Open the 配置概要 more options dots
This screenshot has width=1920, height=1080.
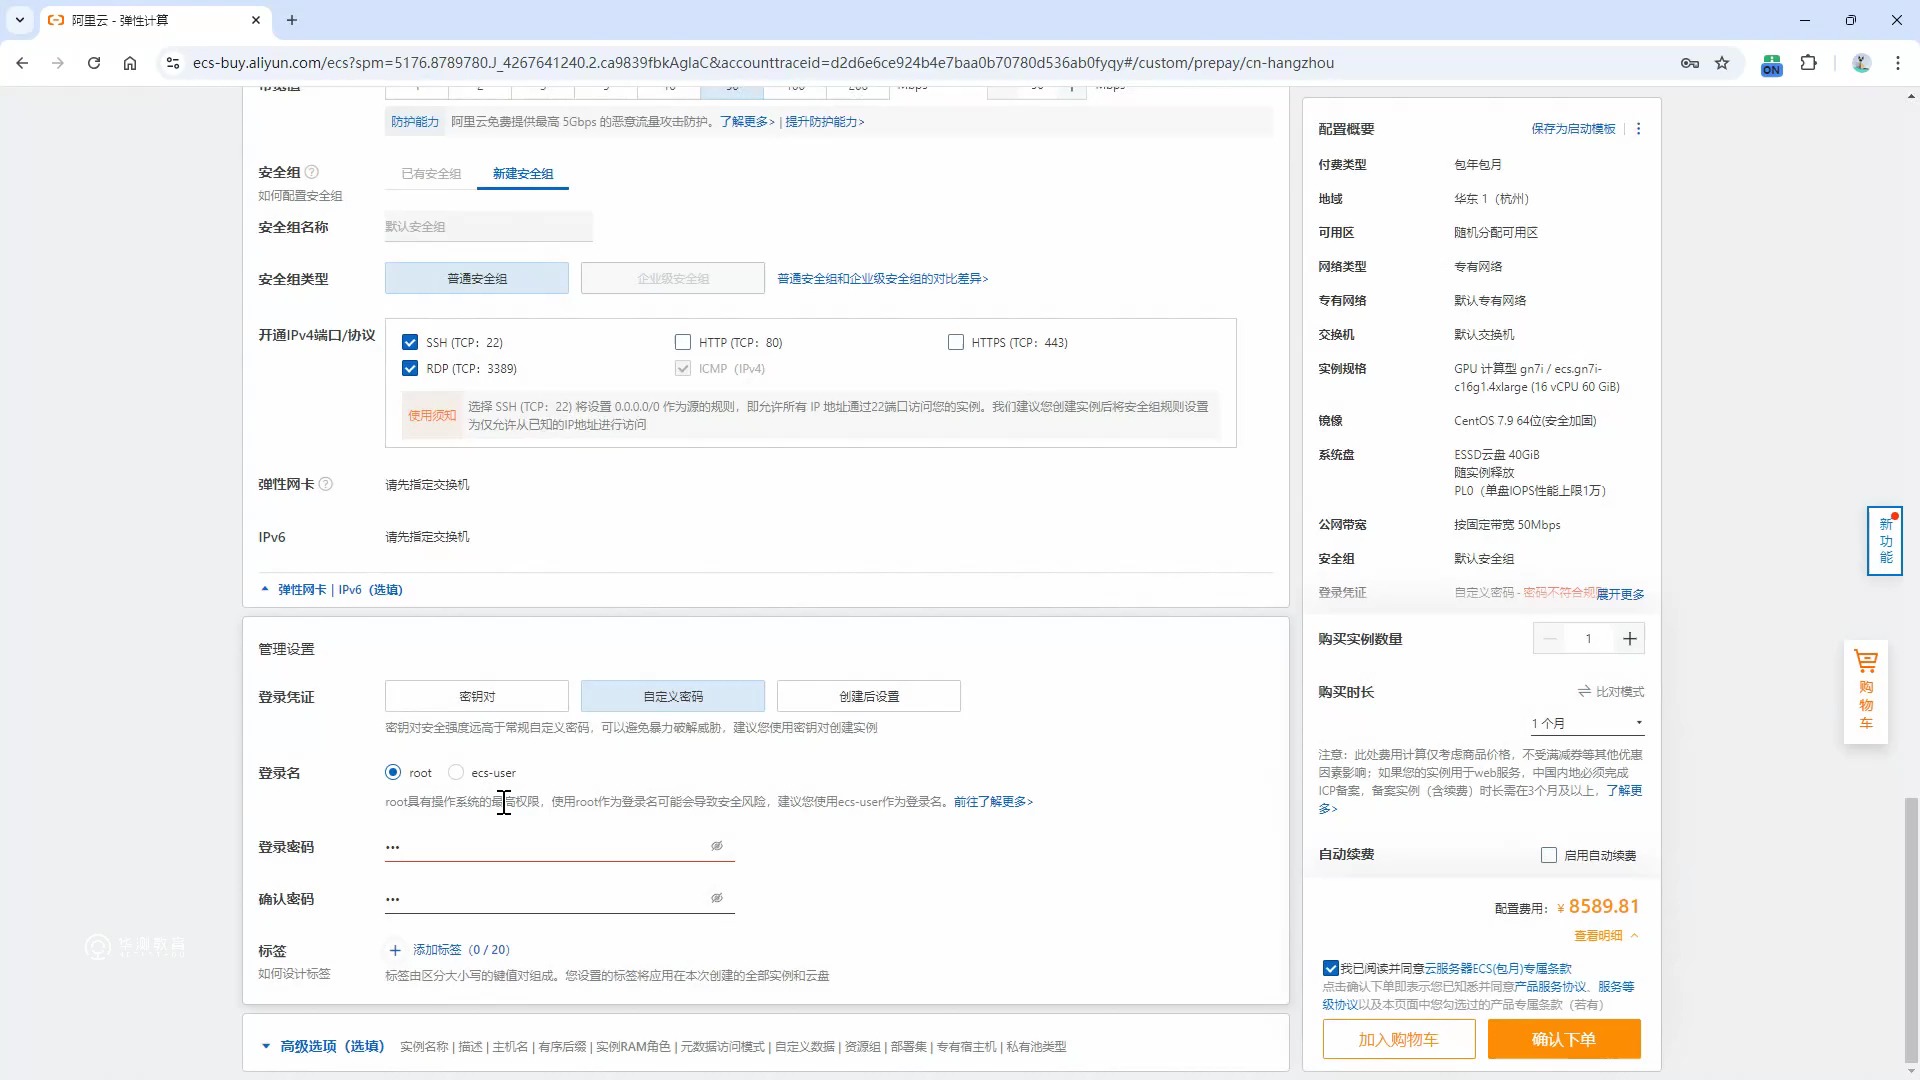(x=1638, y=129)
